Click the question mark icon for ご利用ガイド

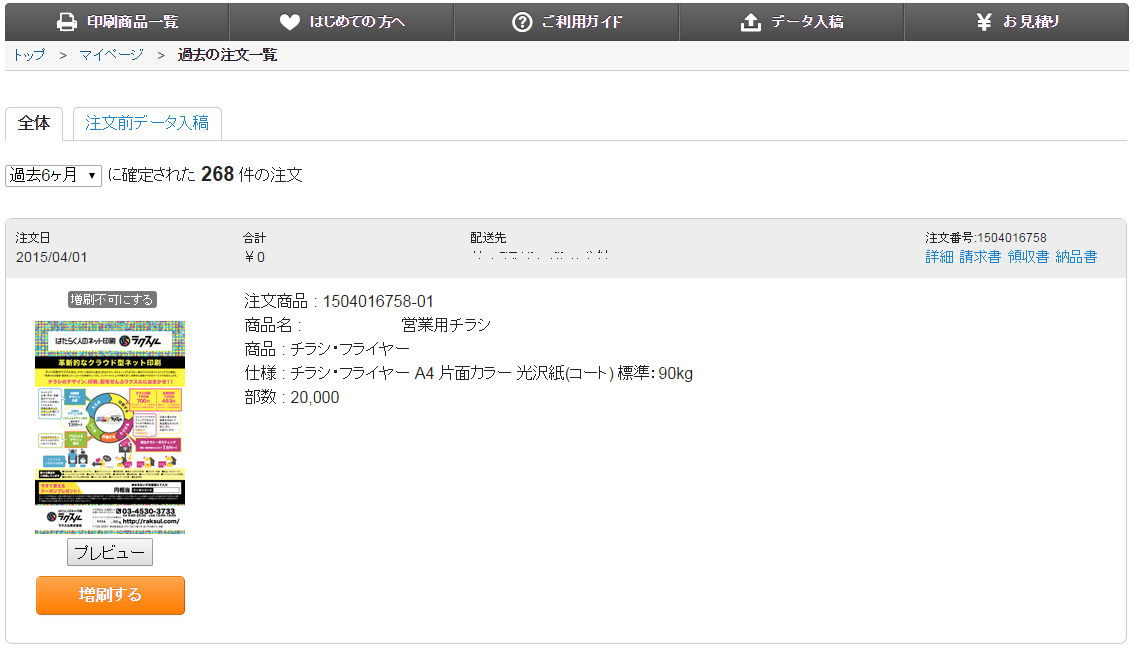[x=522, y=22]
